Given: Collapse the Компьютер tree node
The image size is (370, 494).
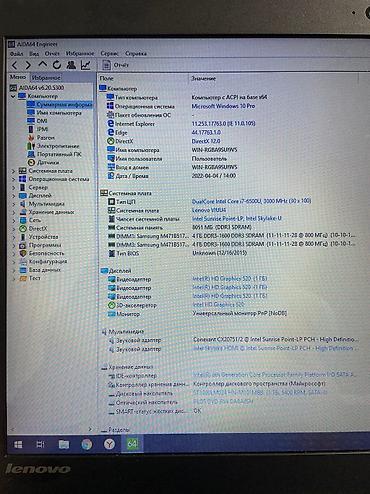Looking at the screenshot, I should (13, 96).
